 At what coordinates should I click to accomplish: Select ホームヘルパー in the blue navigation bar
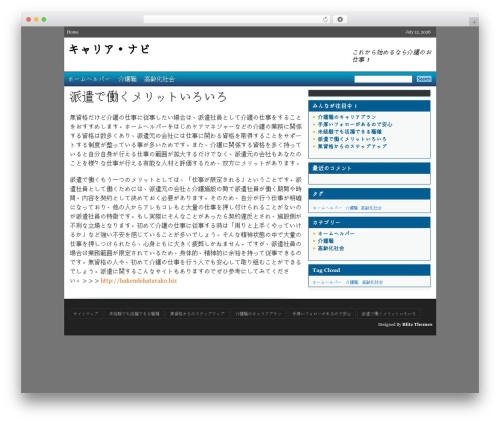point(89,79)
